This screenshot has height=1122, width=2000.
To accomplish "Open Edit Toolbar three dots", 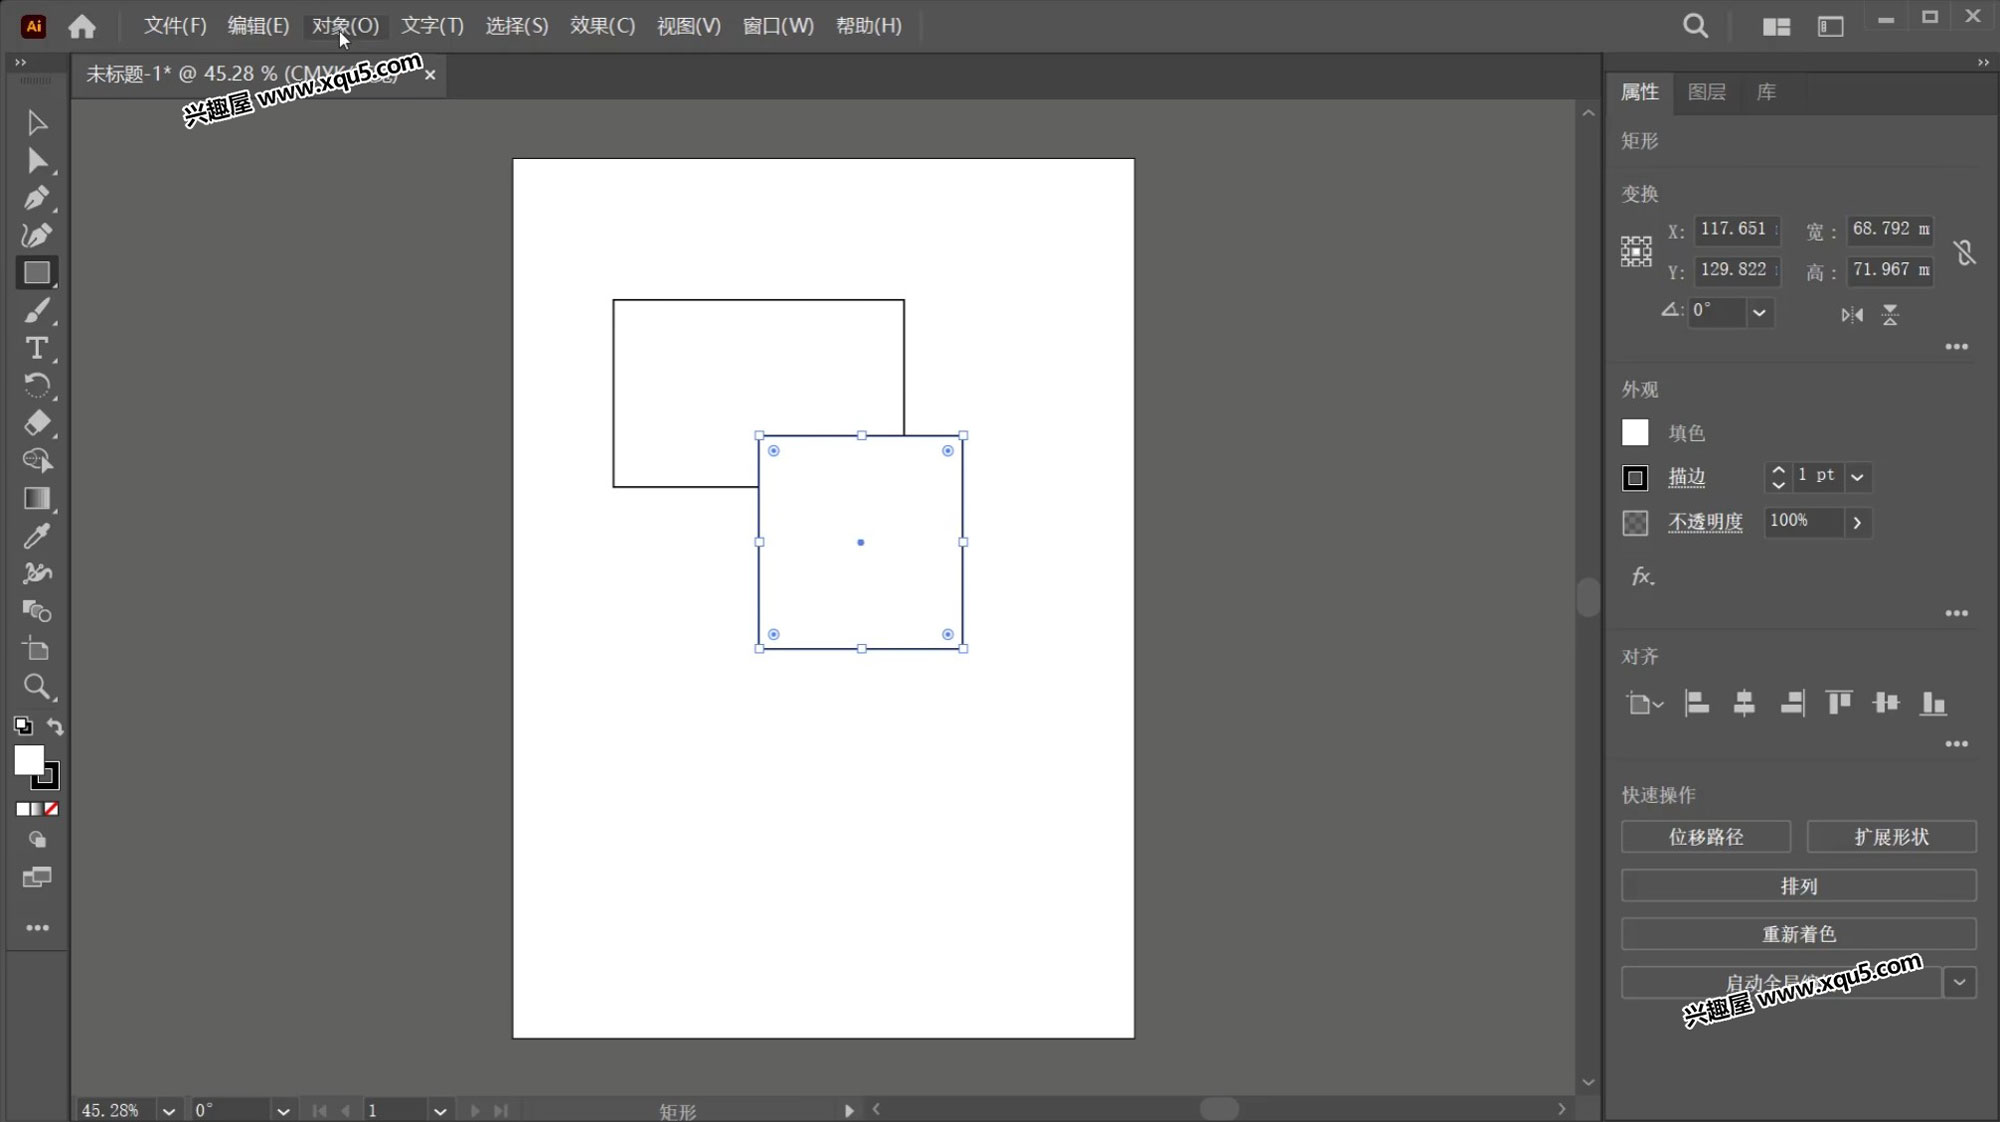I will coord(37,929).
